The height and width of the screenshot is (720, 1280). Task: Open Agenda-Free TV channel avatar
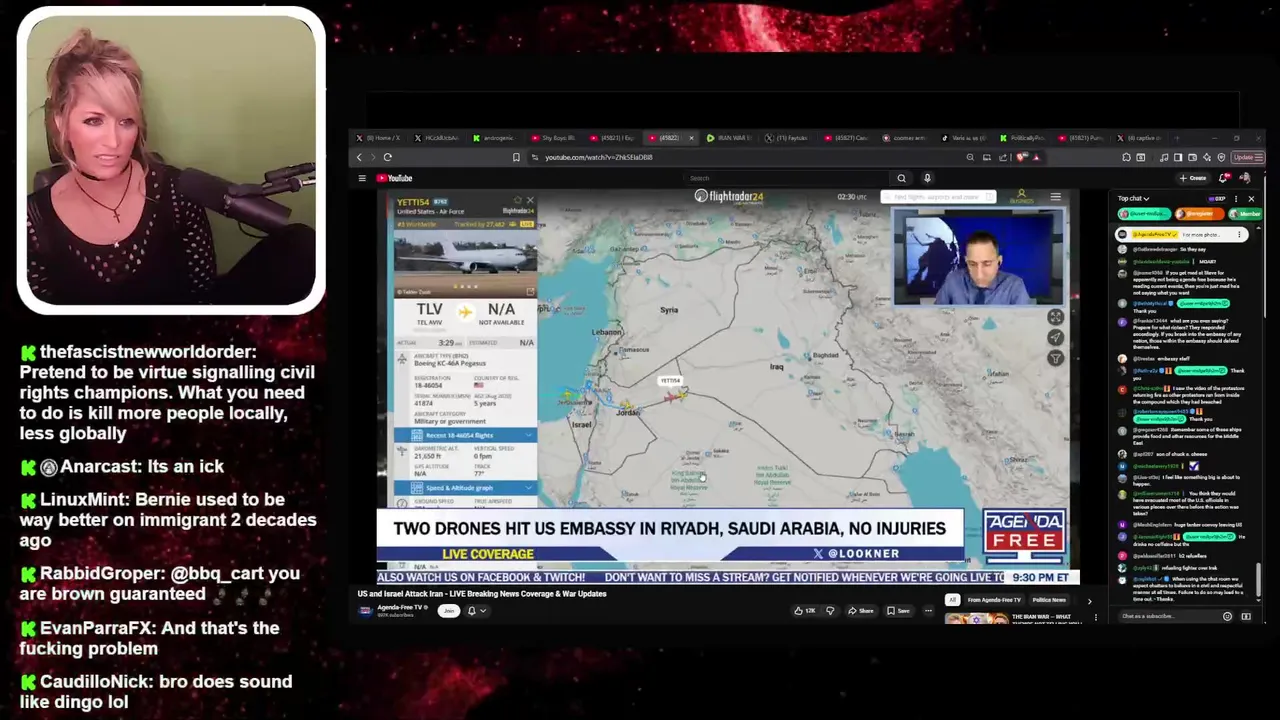coord(365,610)
